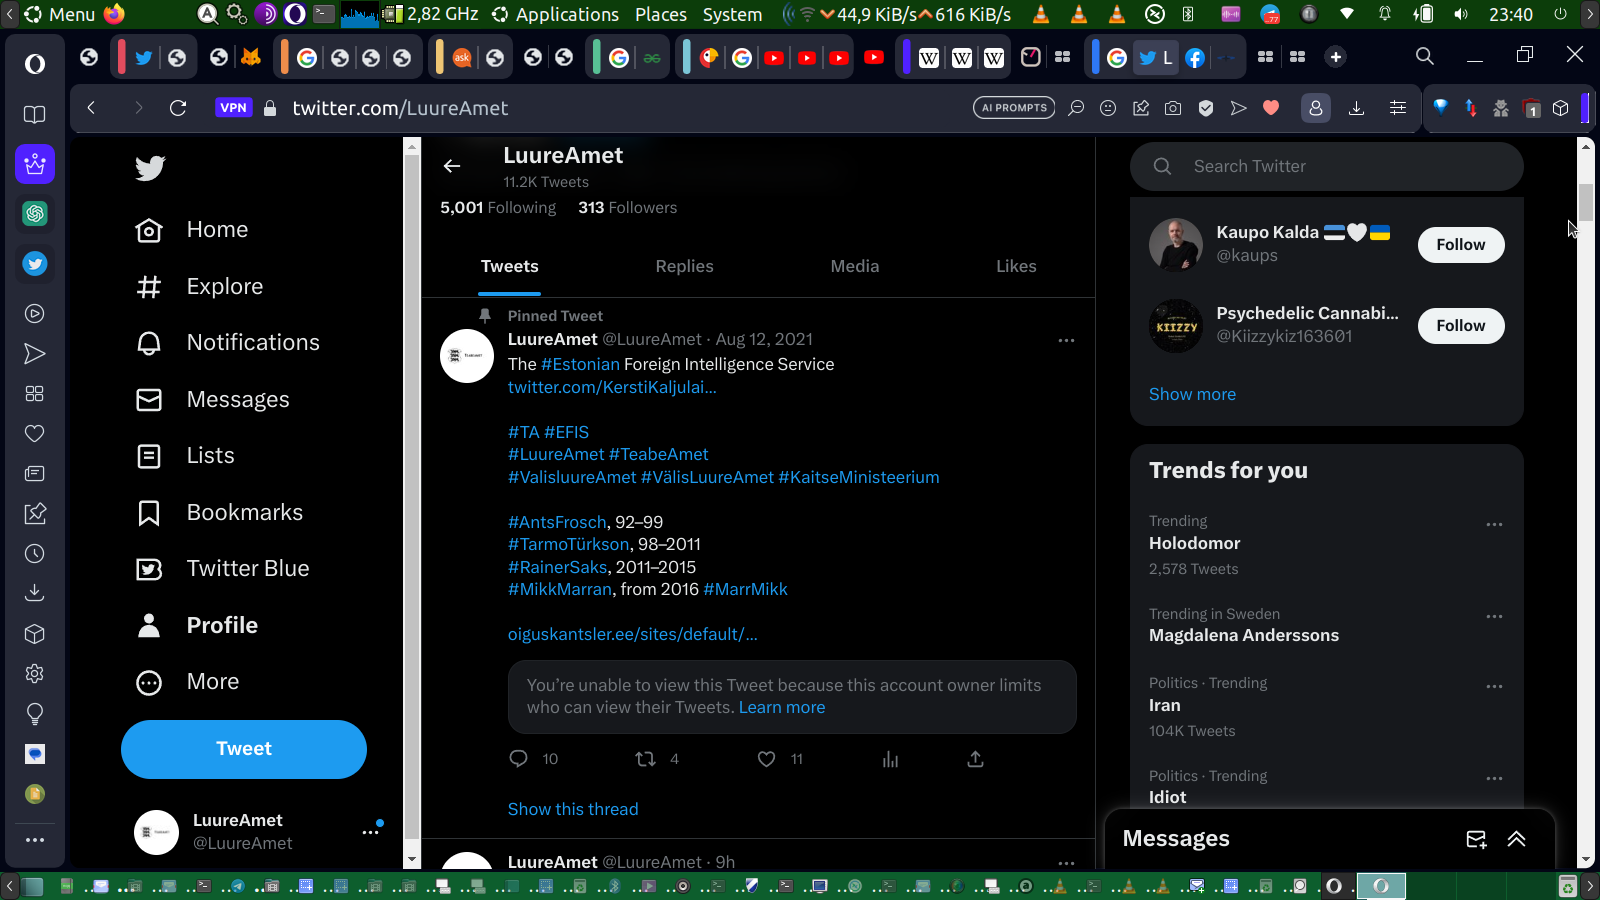Add page to bookmarks with heart icon
The height and width of the screenshot is (900, 1600).
click(x=1271, y=108)
